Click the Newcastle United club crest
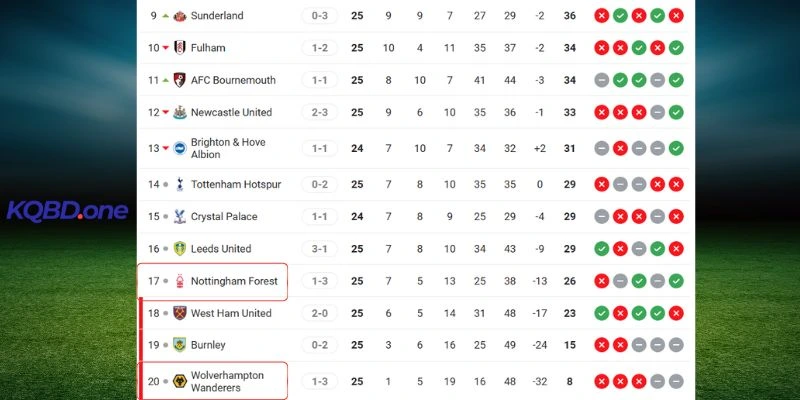800x400 pixels. [x=180, y=112]
